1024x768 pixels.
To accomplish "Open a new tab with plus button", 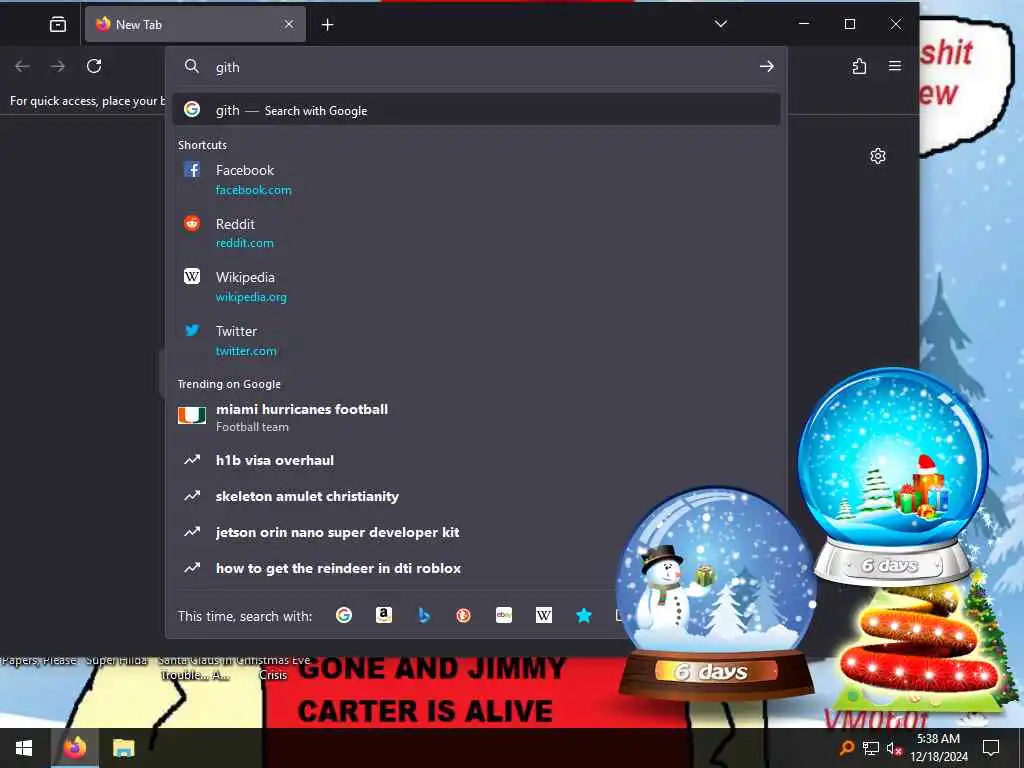I will pyautogui.click(x=328, y=25).
